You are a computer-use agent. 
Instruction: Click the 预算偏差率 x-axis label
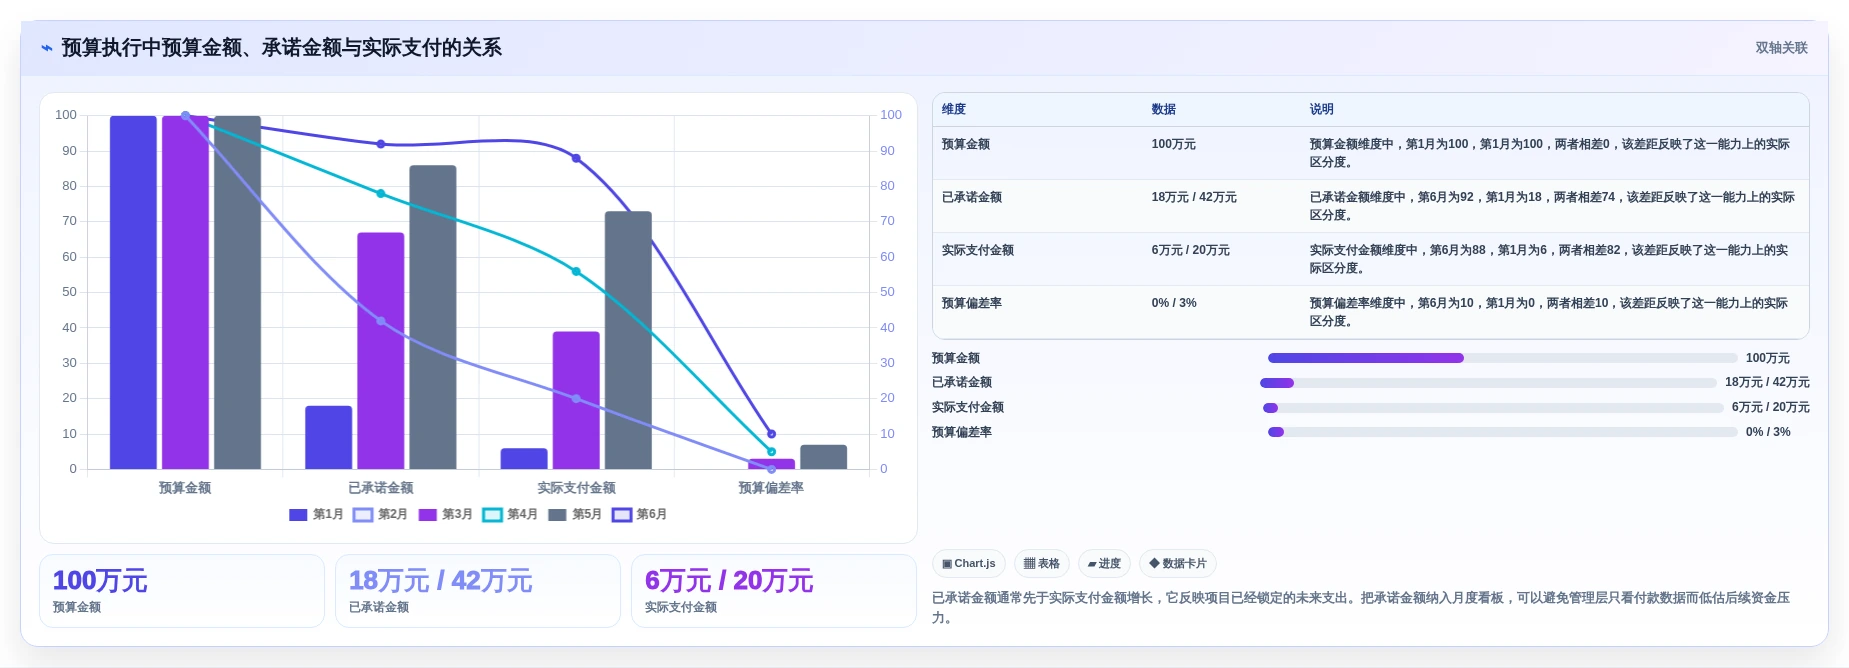click(771, 488)
